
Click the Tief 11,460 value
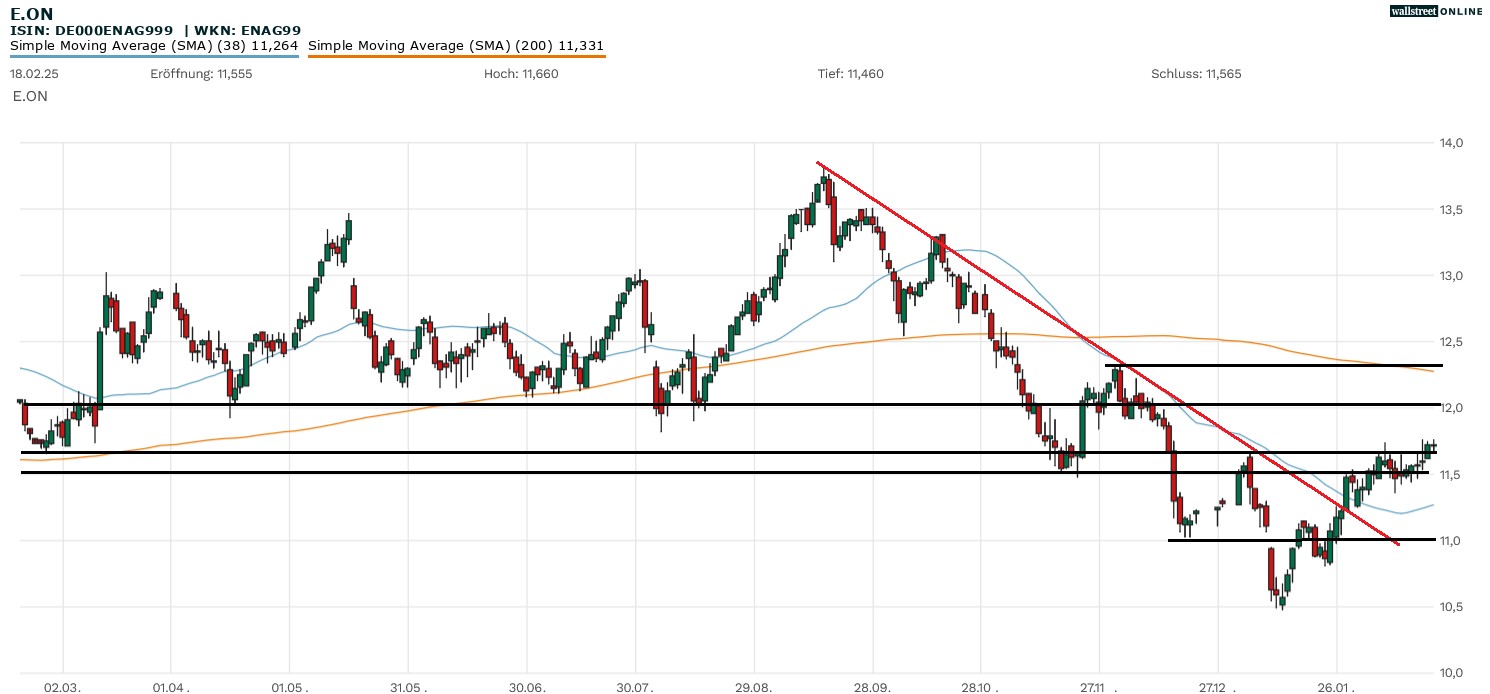[x=850, y=74]
